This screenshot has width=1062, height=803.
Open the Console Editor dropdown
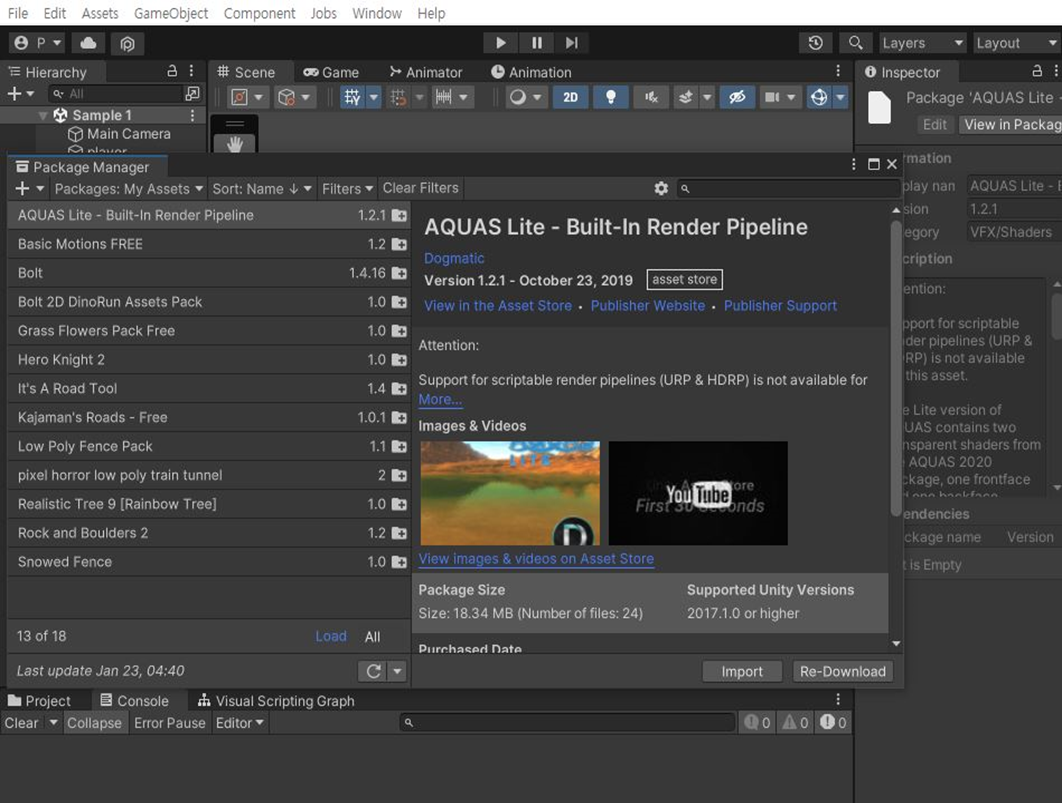[x=240, y=722]
